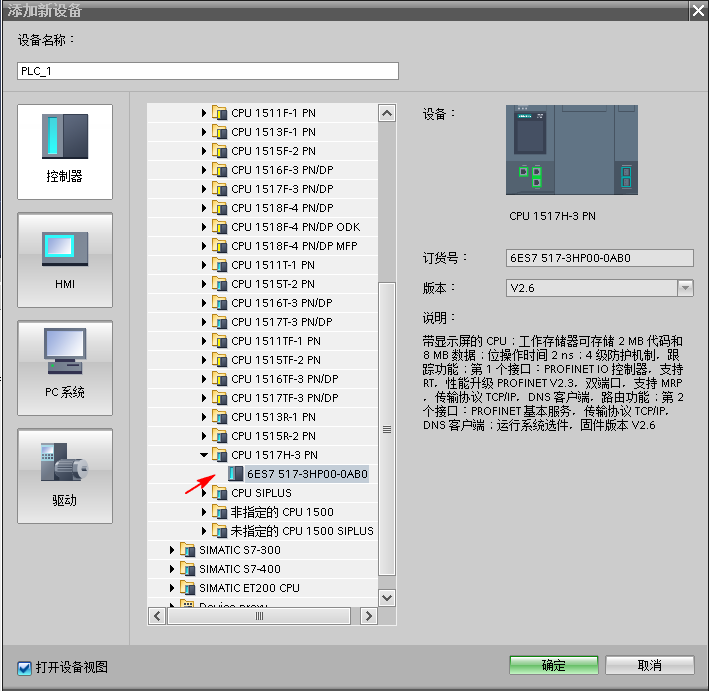
Task: Expand the CPU SIPLUS node
Action: click(x=204, y=493)
